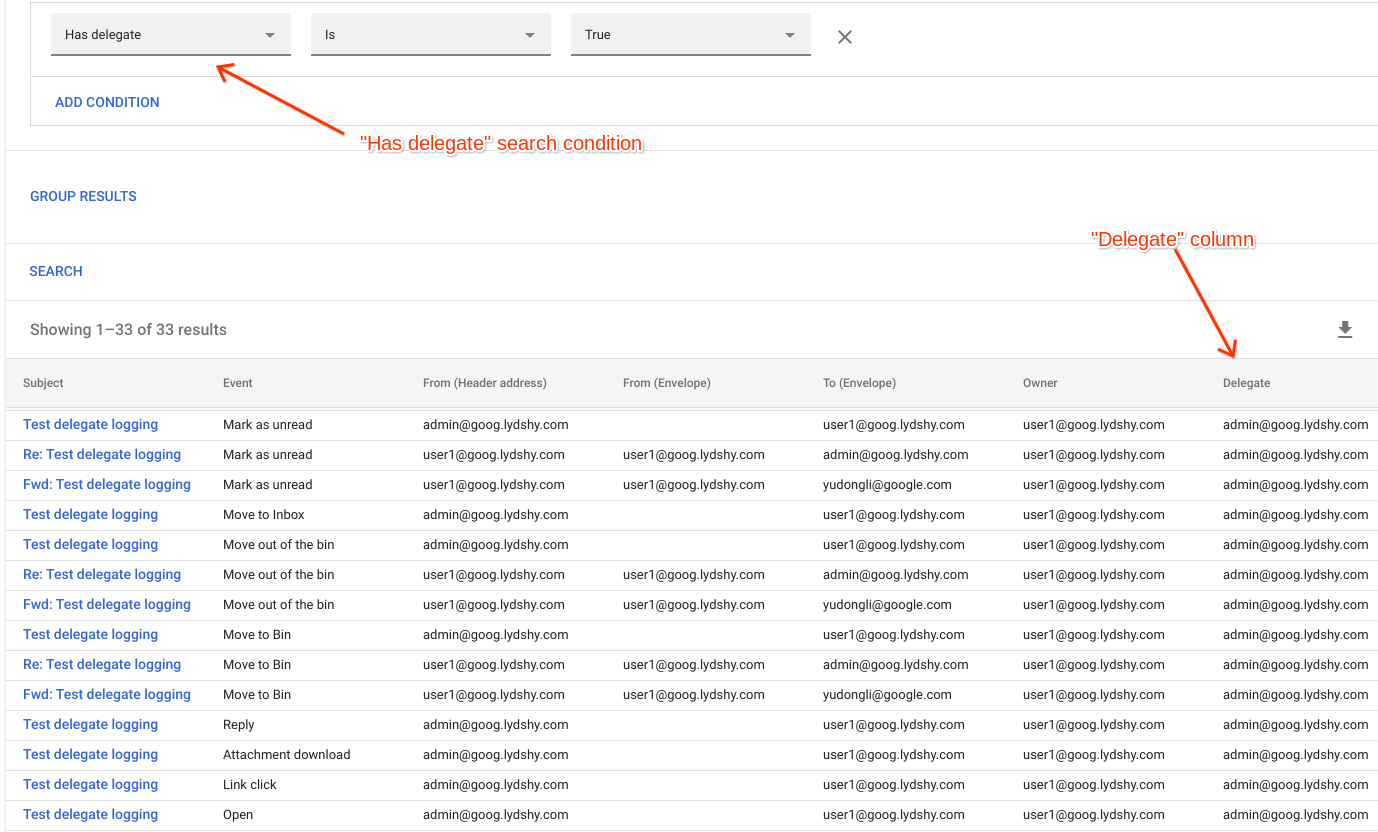
Task: Download results using the export icon
Action: click(x=1345, y=330)
